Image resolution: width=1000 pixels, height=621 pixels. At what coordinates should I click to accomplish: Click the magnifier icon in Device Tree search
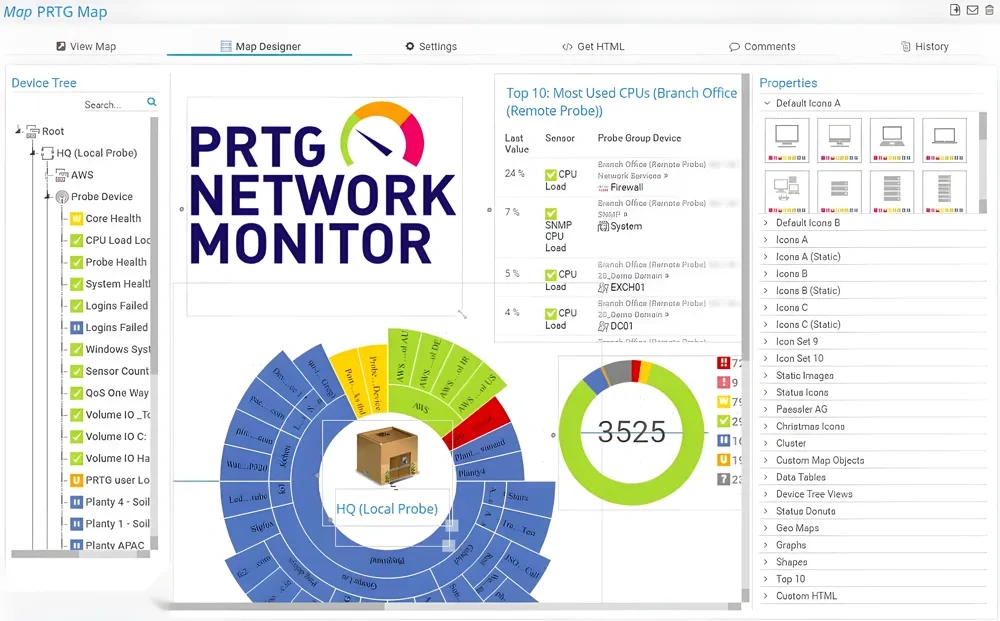click(152, 102)
